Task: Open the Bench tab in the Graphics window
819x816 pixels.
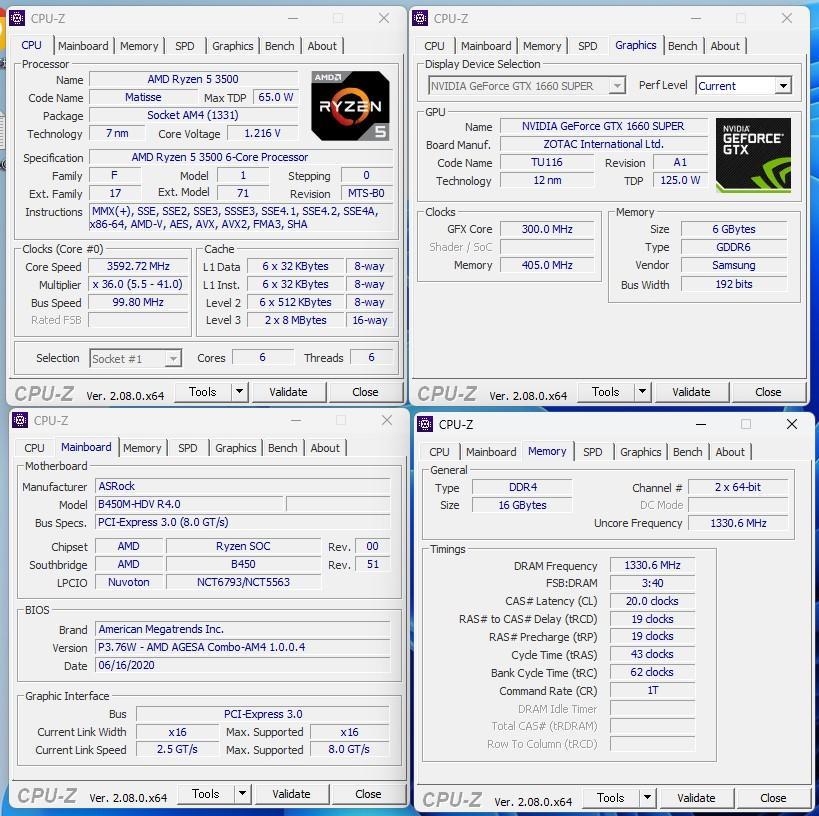Action: (x=682, y=46)
